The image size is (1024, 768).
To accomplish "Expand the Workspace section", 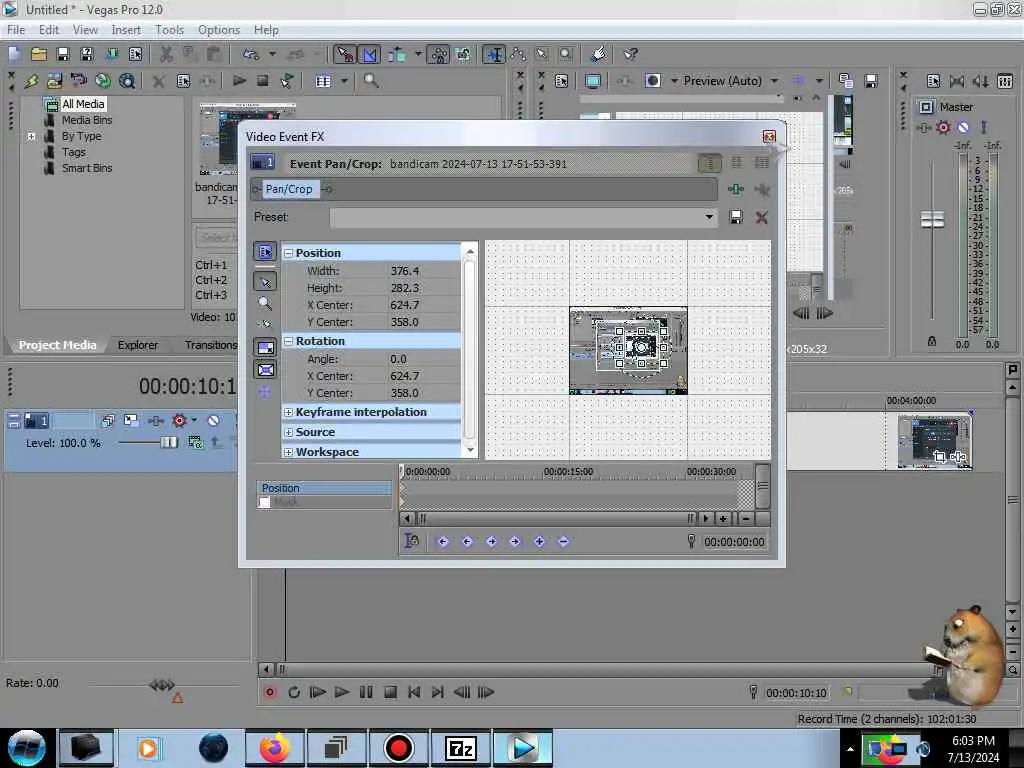I will [288, 452].
